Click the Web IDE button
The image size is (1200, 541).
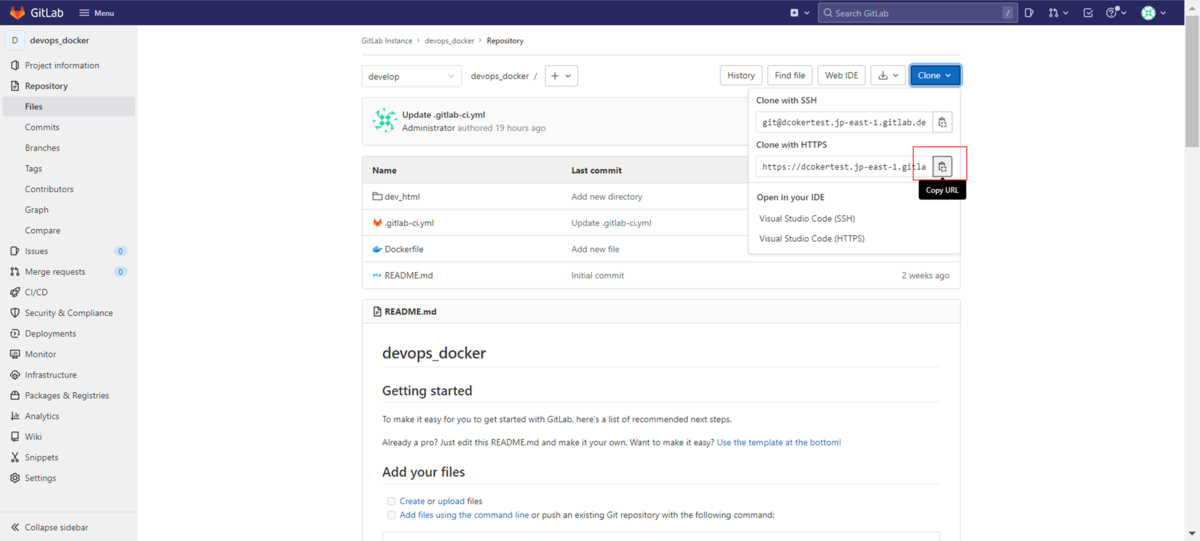pos(842,75)
